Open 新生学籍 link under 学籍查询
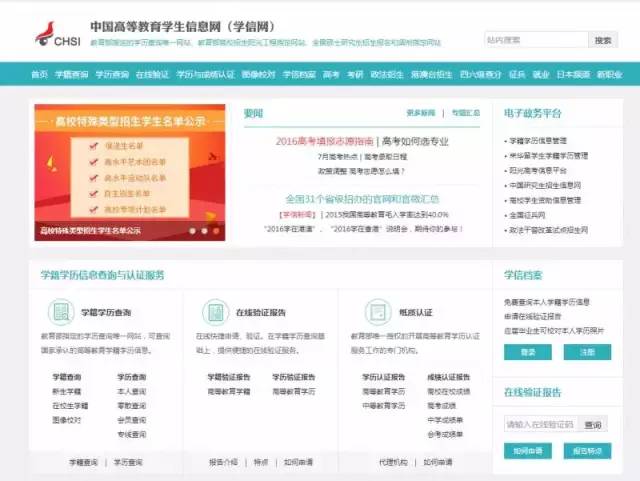The height and width of the screenshot is (481, 640). click(x=67, y=391)
